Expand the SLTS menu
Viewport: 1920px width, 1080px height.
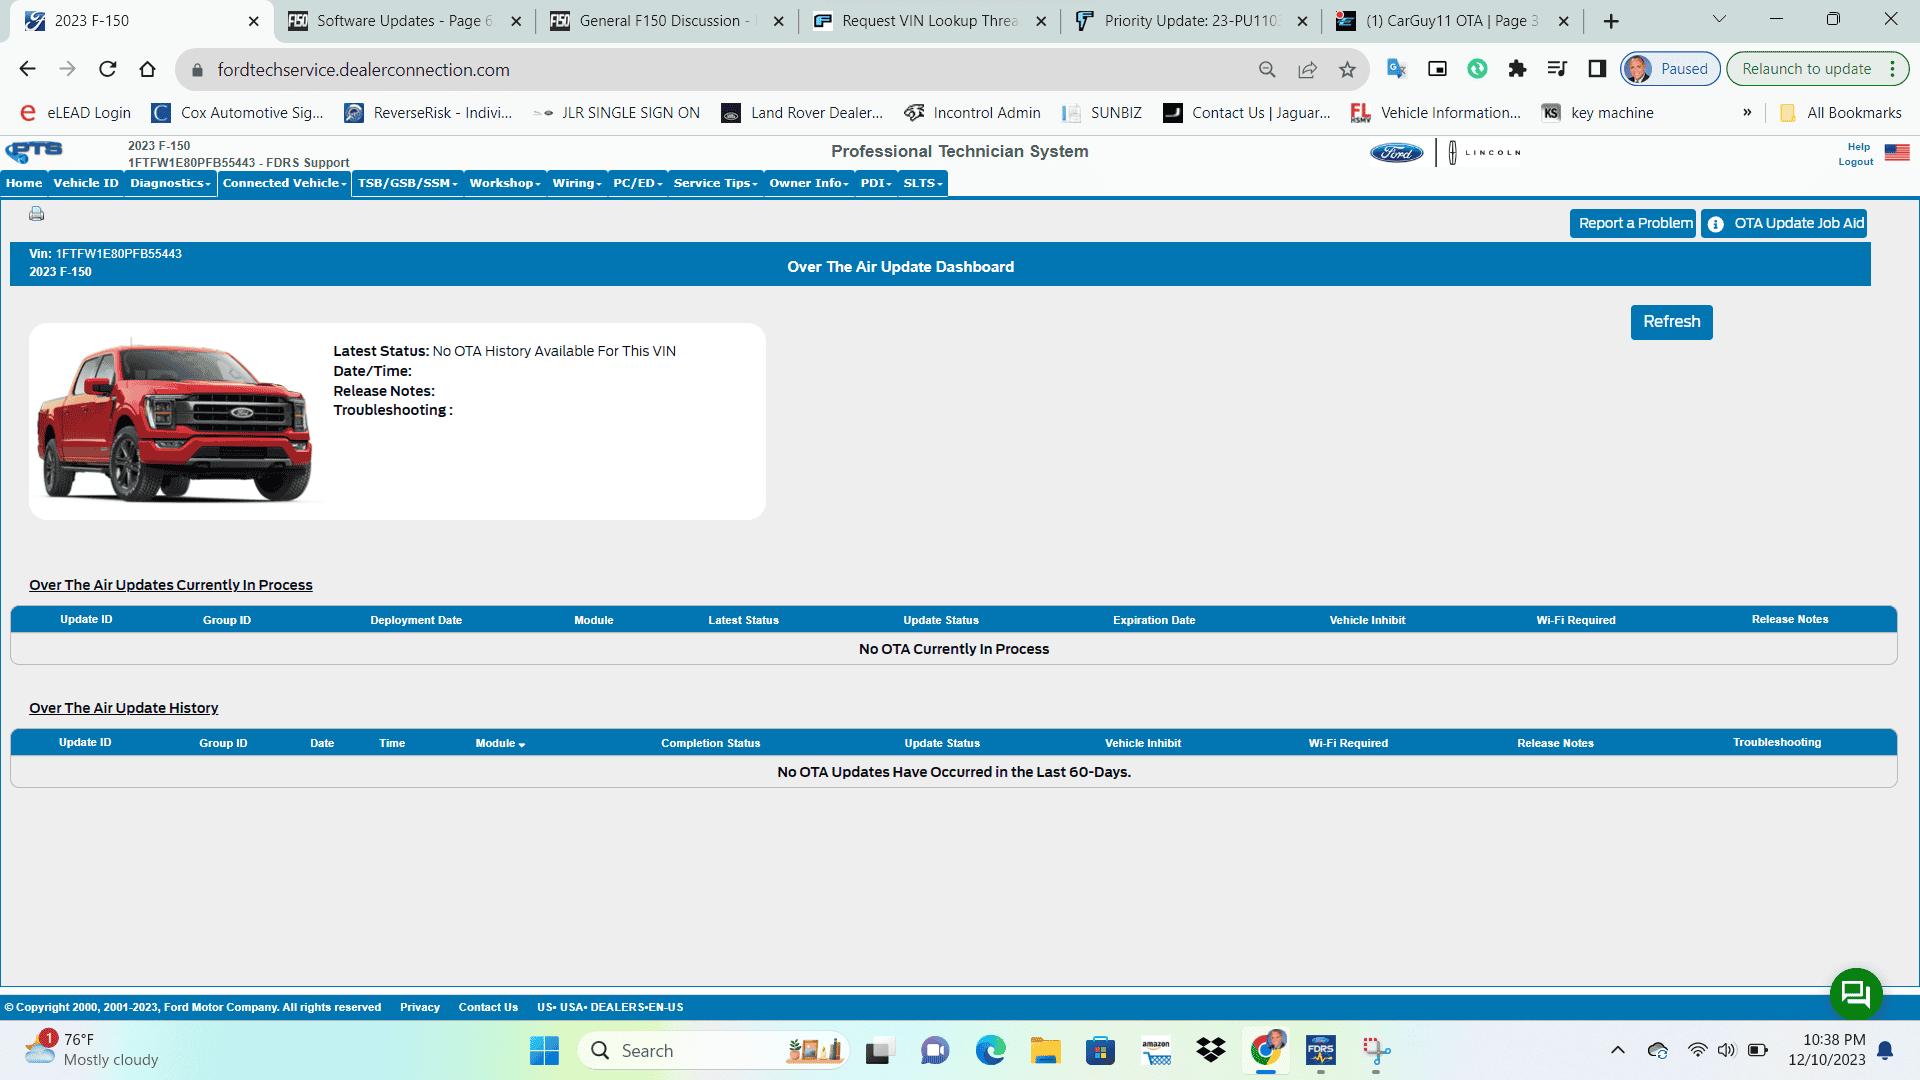(x=922, y=183)
